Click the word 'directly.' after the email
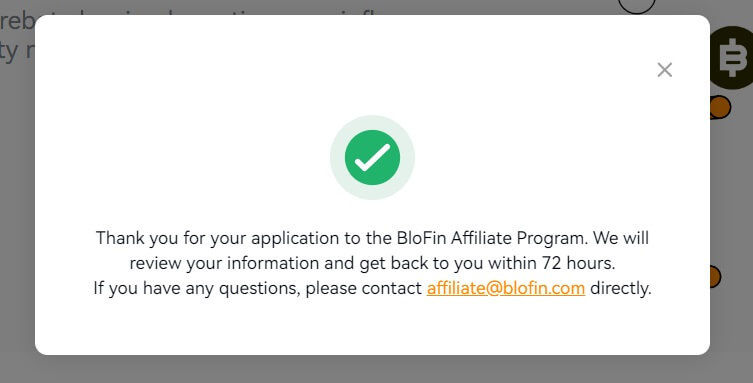The image size is (753, 383). (620, 288)
